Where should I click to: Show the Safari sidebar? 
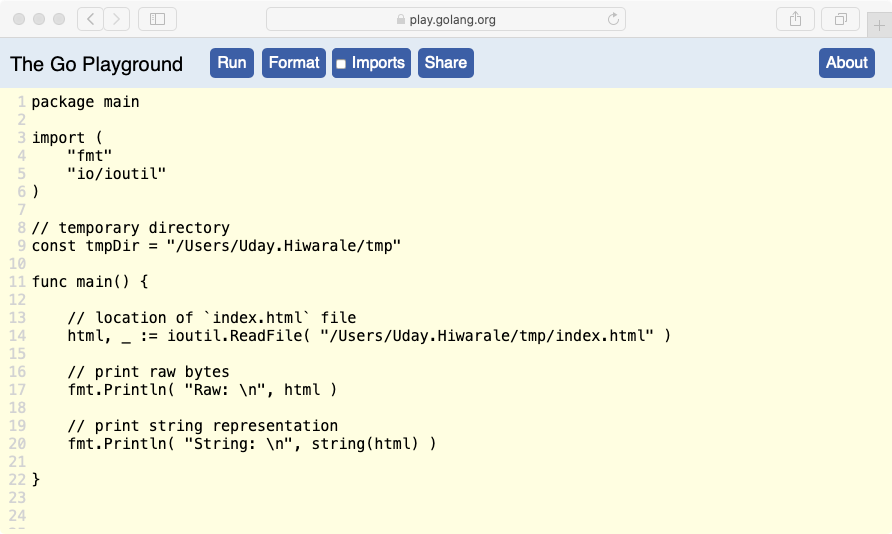click(158, 19)
